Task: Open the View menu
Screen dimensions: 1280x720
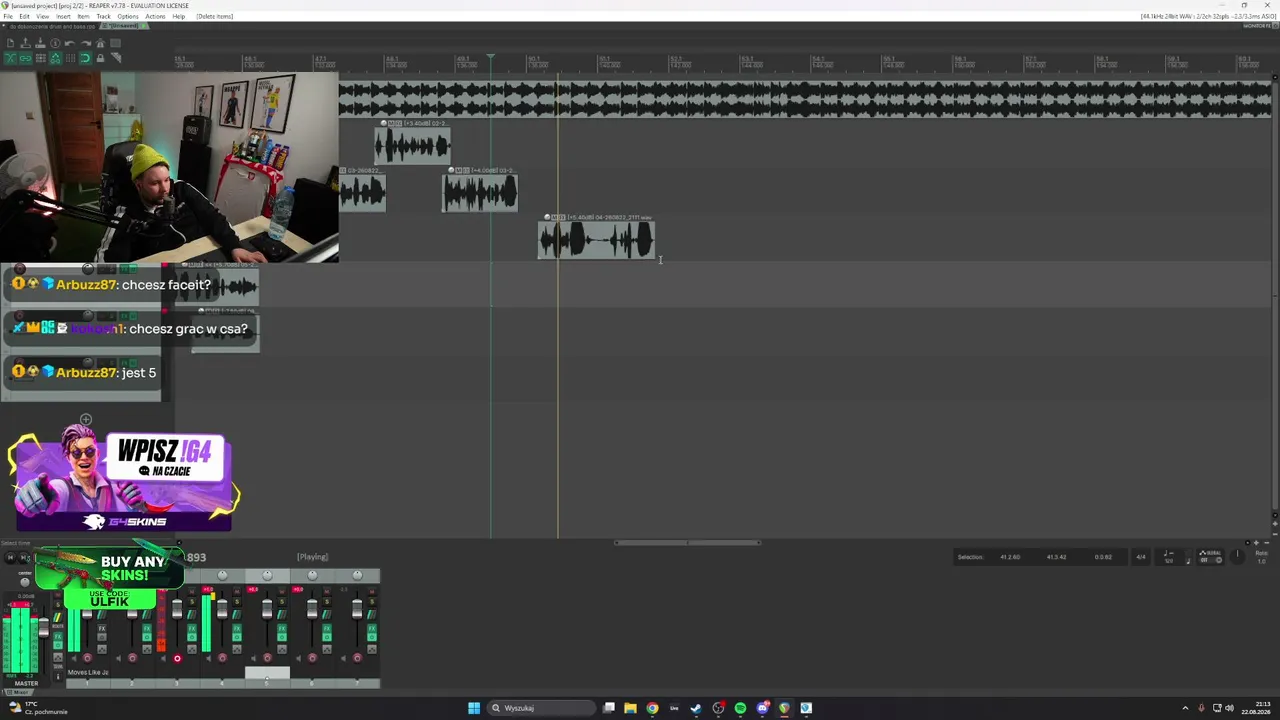Action: [x=42, y=16]
